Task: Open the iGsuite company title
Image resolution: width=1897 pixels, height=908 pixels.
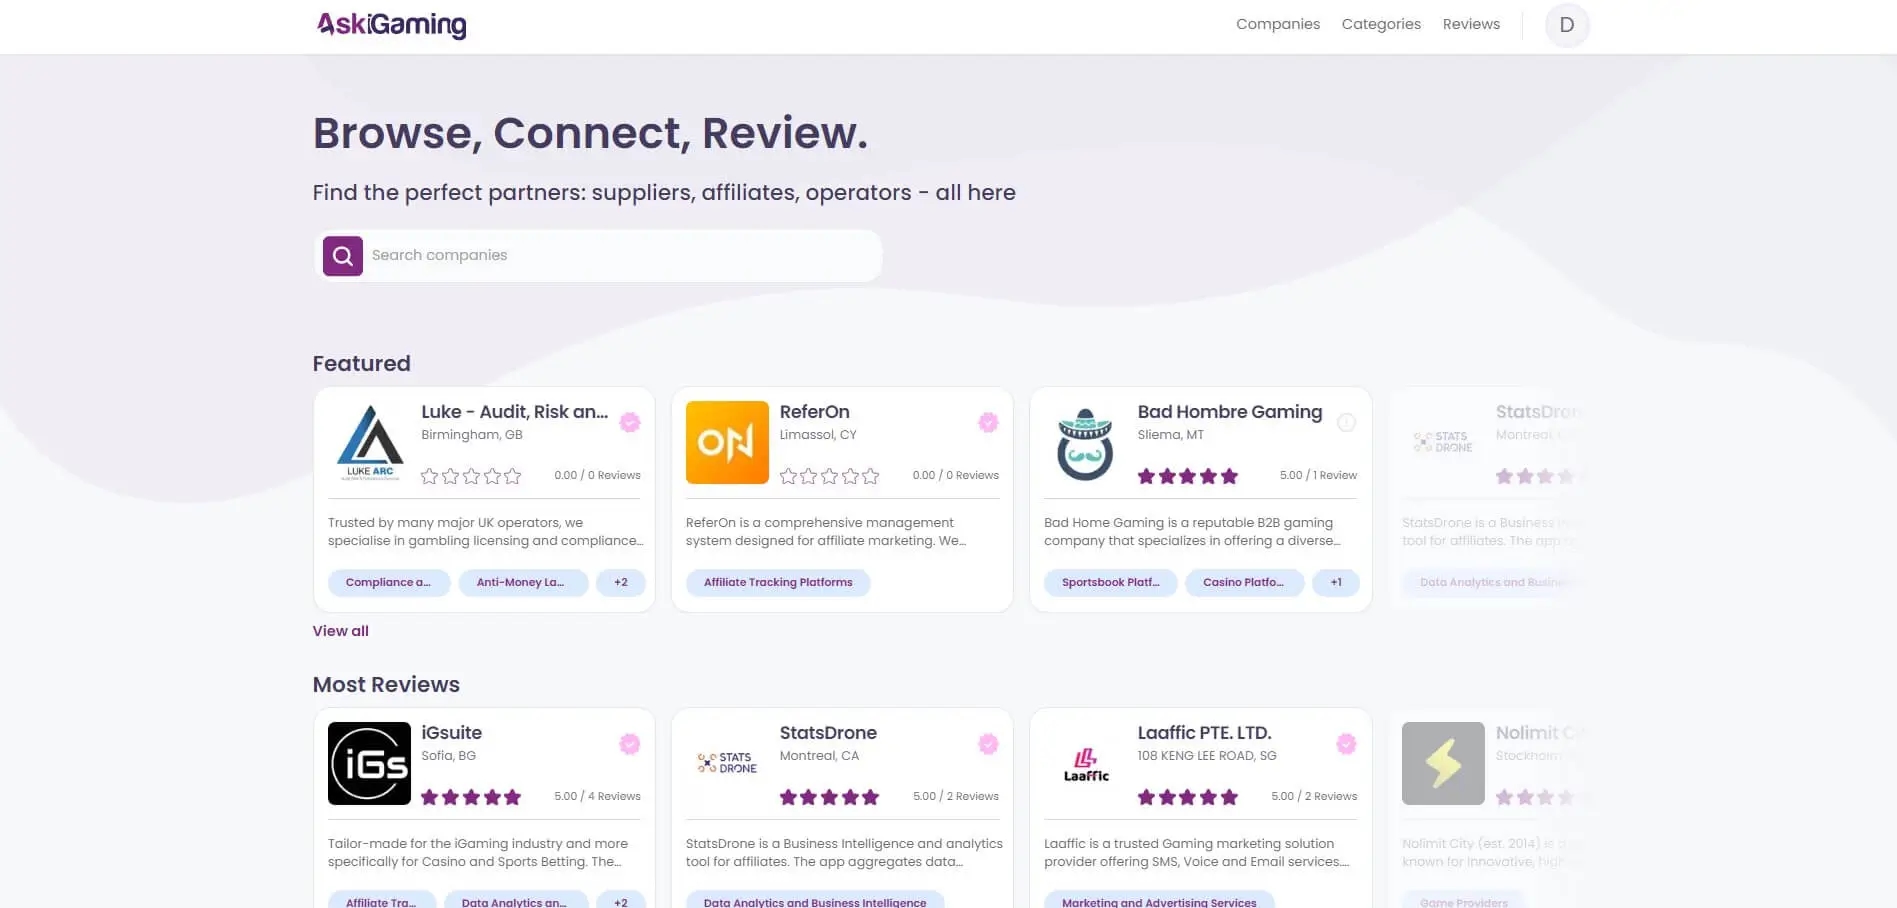Action: click(x=451, y=733)
